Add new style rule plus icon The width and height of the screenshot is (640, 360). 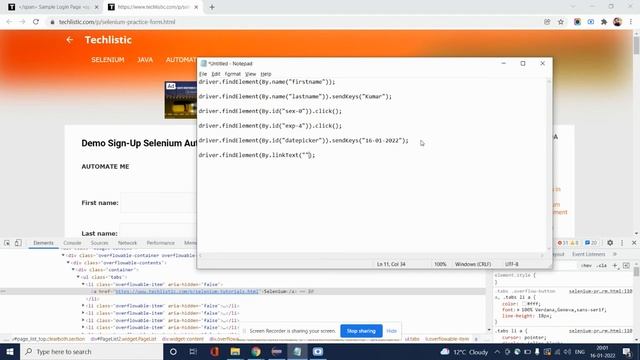(615, 266)
